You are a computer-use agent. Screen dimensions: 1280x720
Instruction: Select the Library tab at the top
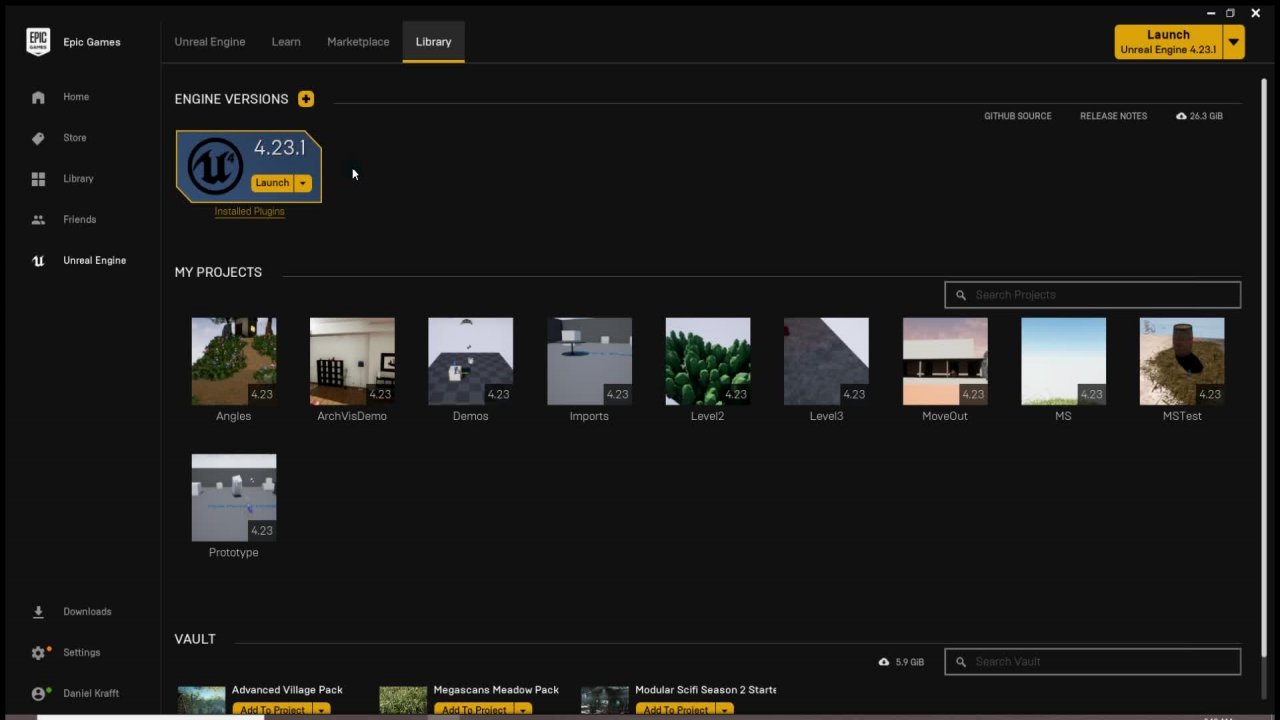[x=433, y=42]
